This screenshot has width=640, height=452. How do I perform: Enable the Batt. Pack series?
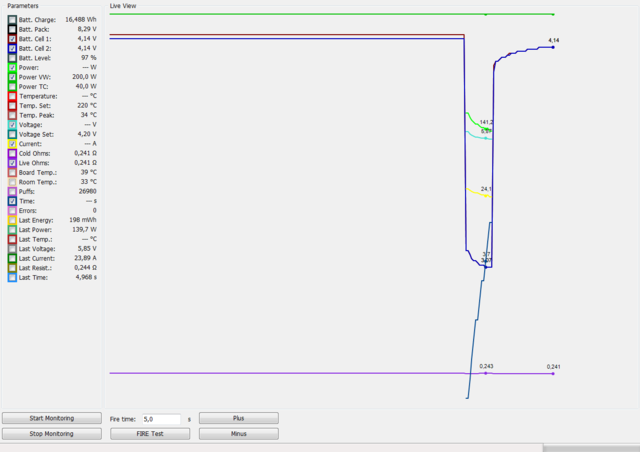click(11, 29)
